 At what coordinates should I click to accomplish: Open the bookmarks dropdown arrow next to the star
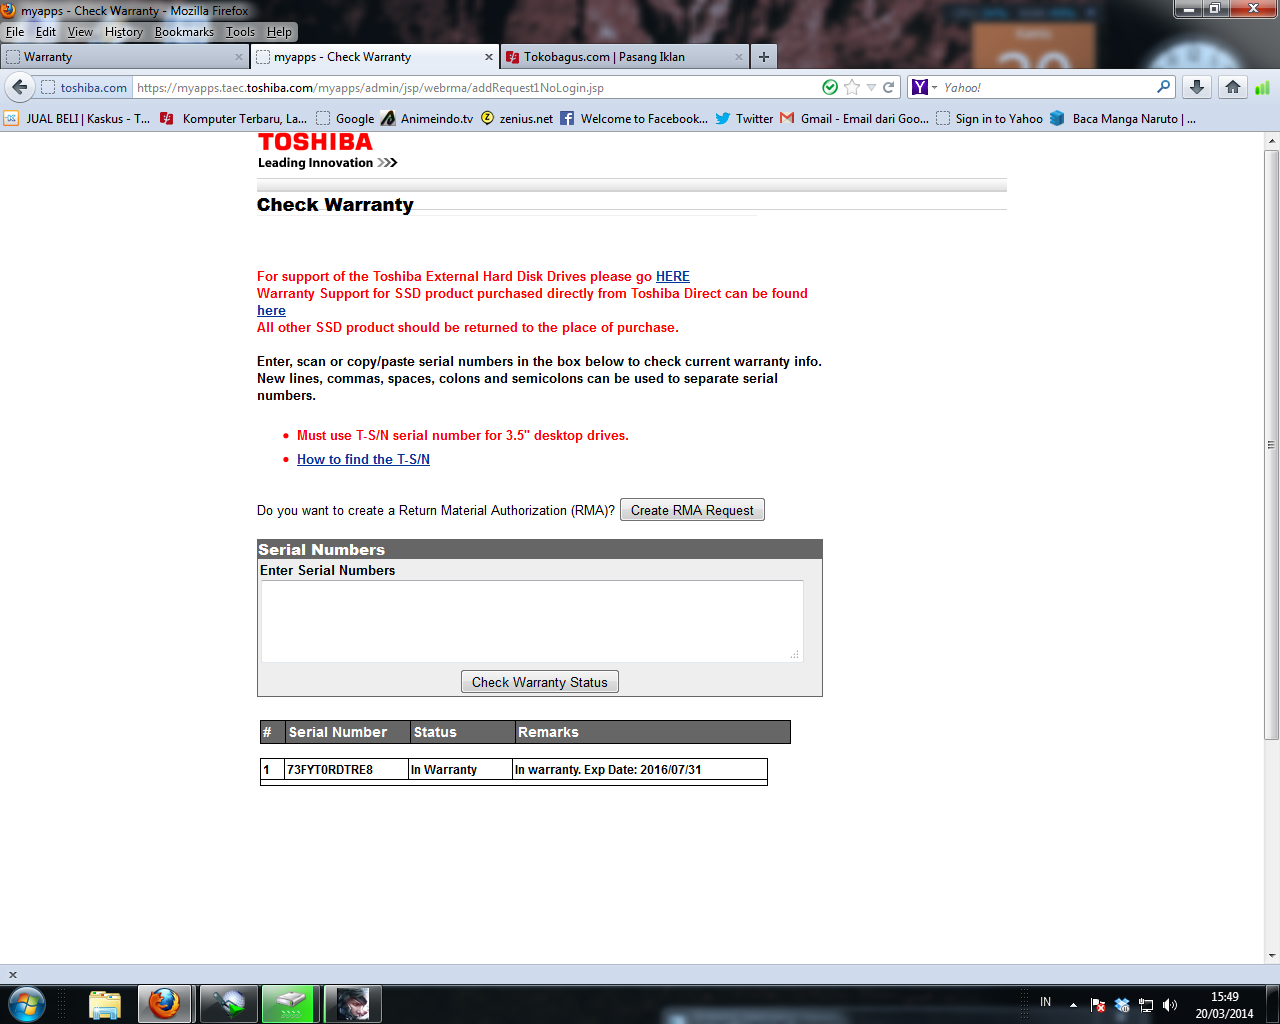point(871,87)
